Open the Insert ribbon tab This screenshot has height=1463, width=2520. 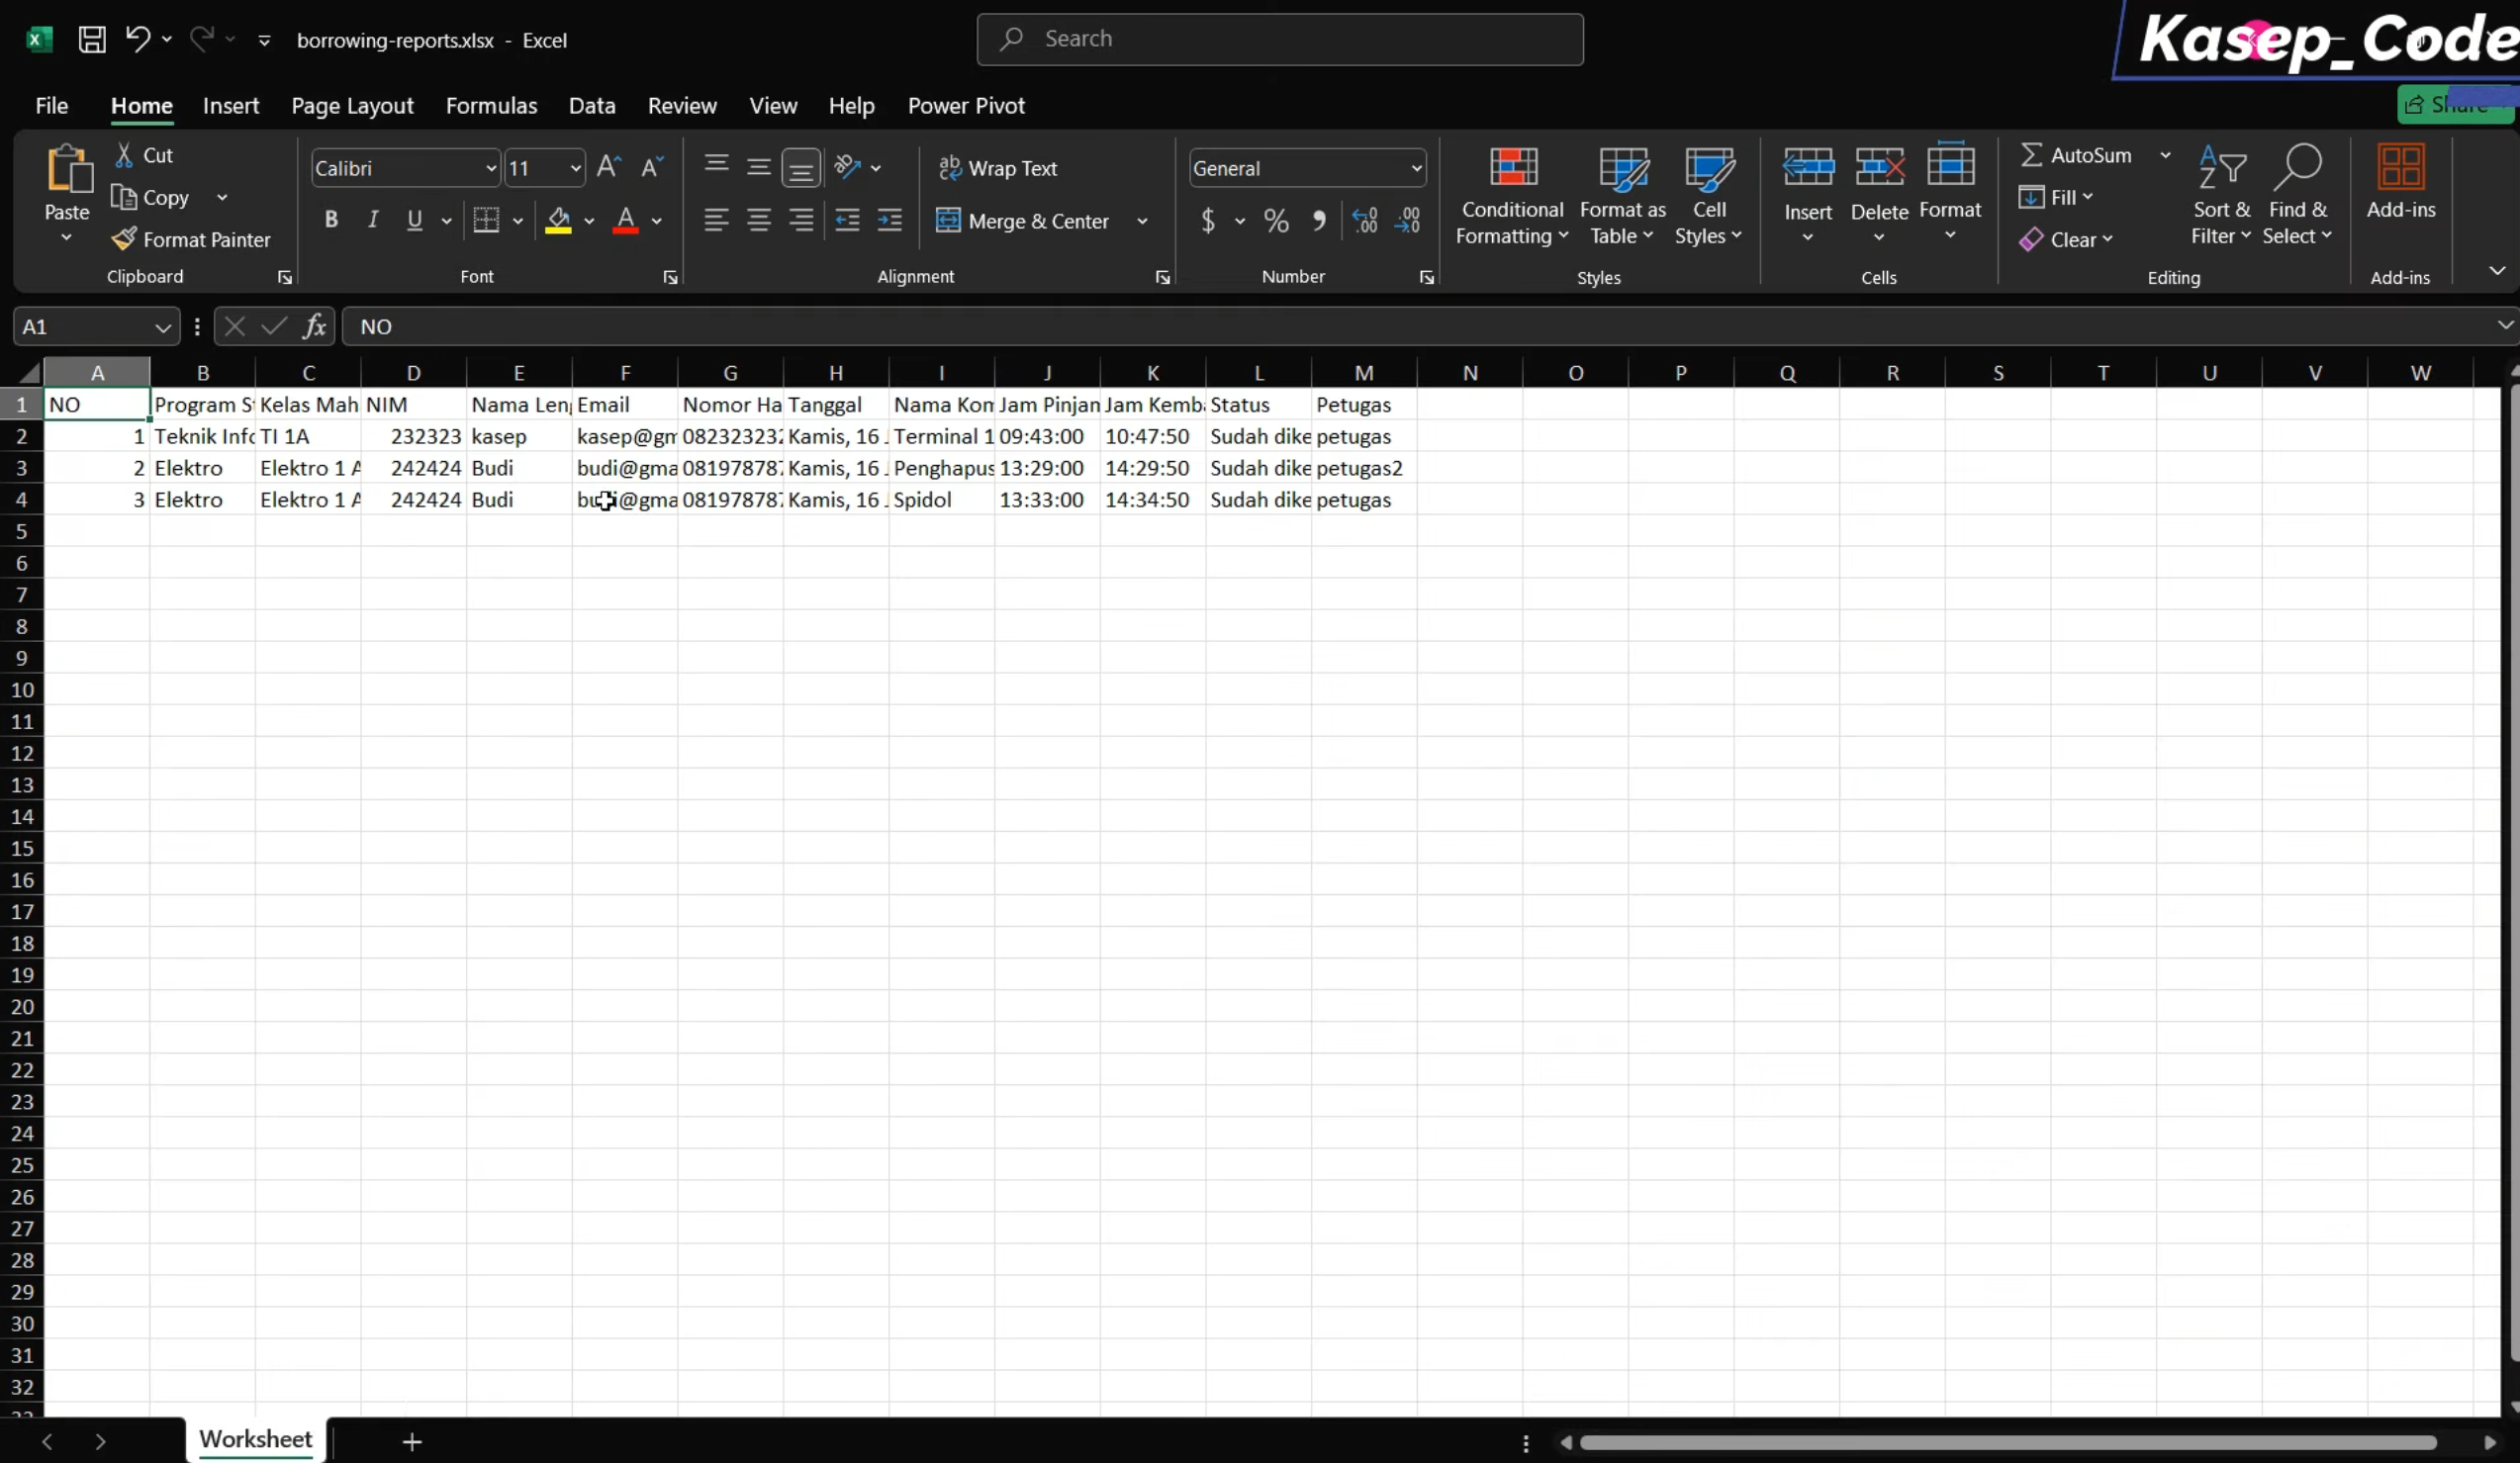[231, 105]
